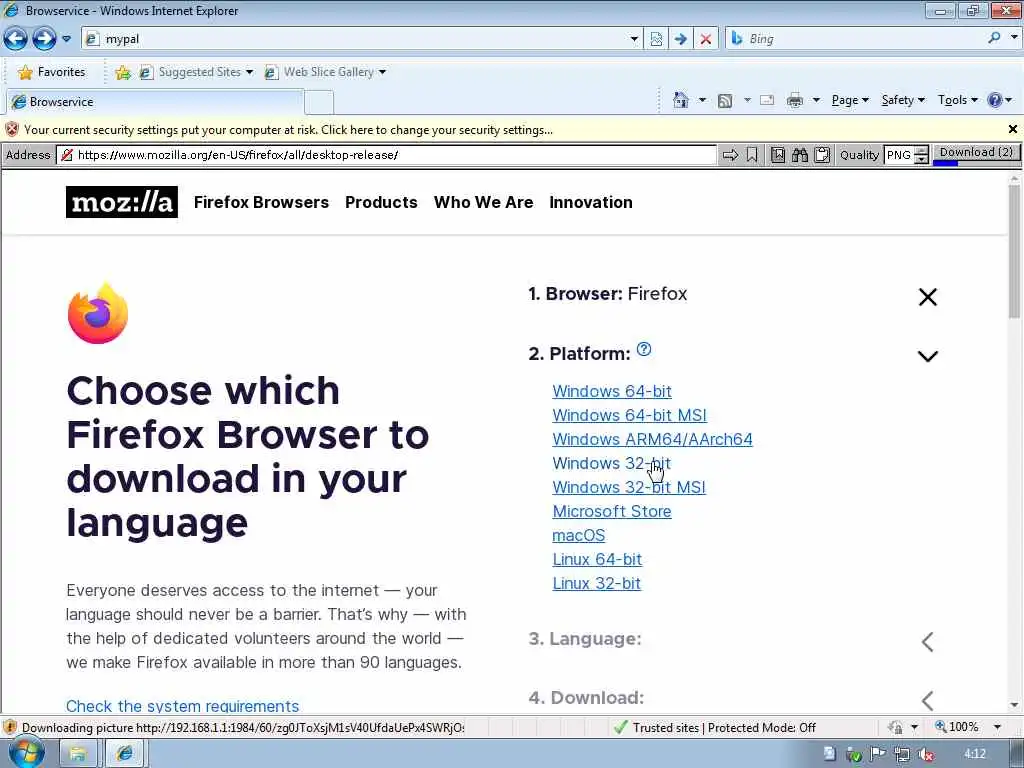Click the Browservice clipboard icon
The height and width of the screenshot is (768, 1024).
click(x=822, y=155)
